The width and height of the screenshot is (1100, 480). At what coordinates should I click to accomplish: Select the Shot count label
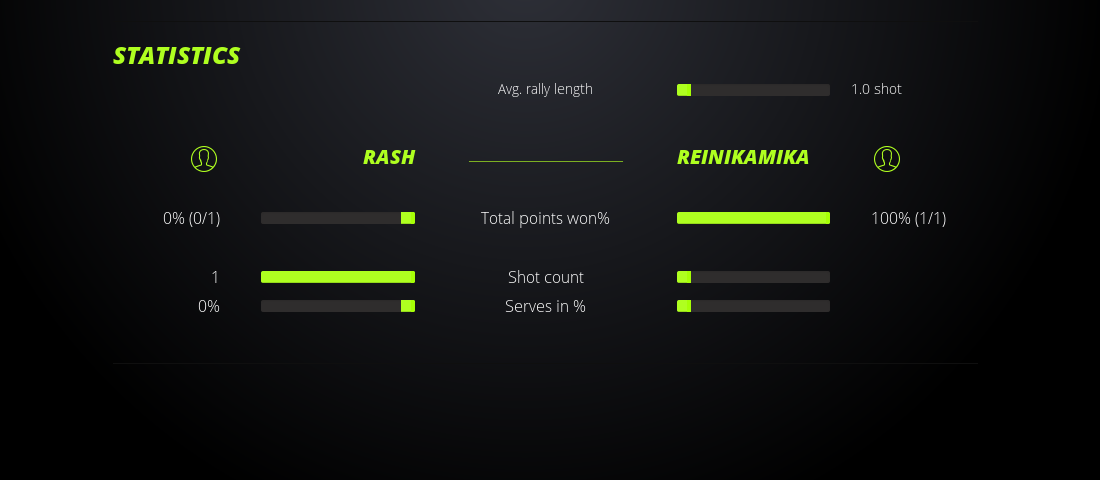545,277
